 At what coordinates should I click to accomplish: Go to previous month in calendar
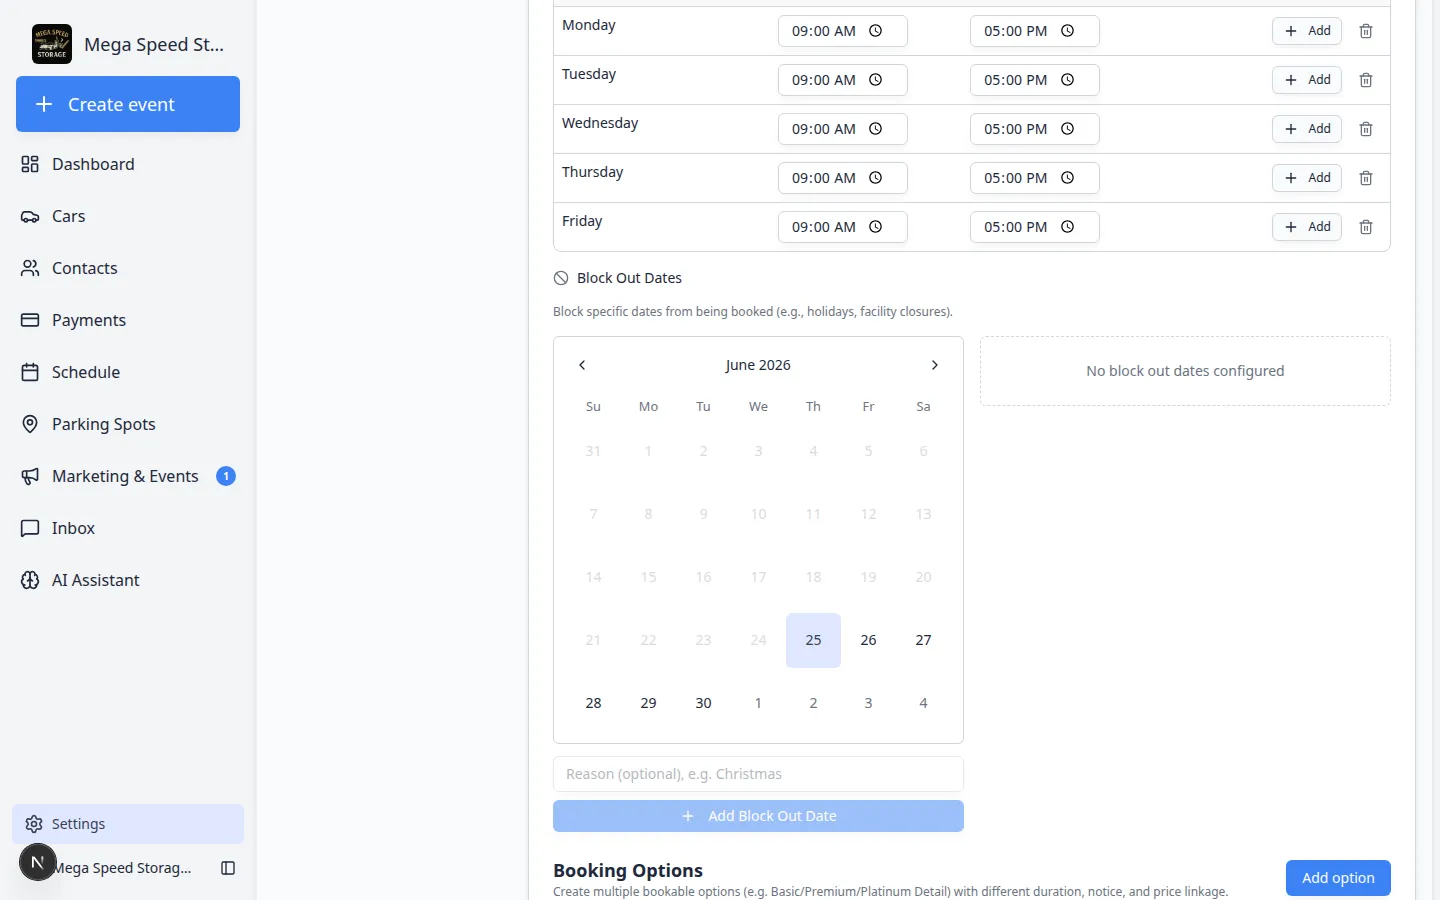click(x=582, y=365)
